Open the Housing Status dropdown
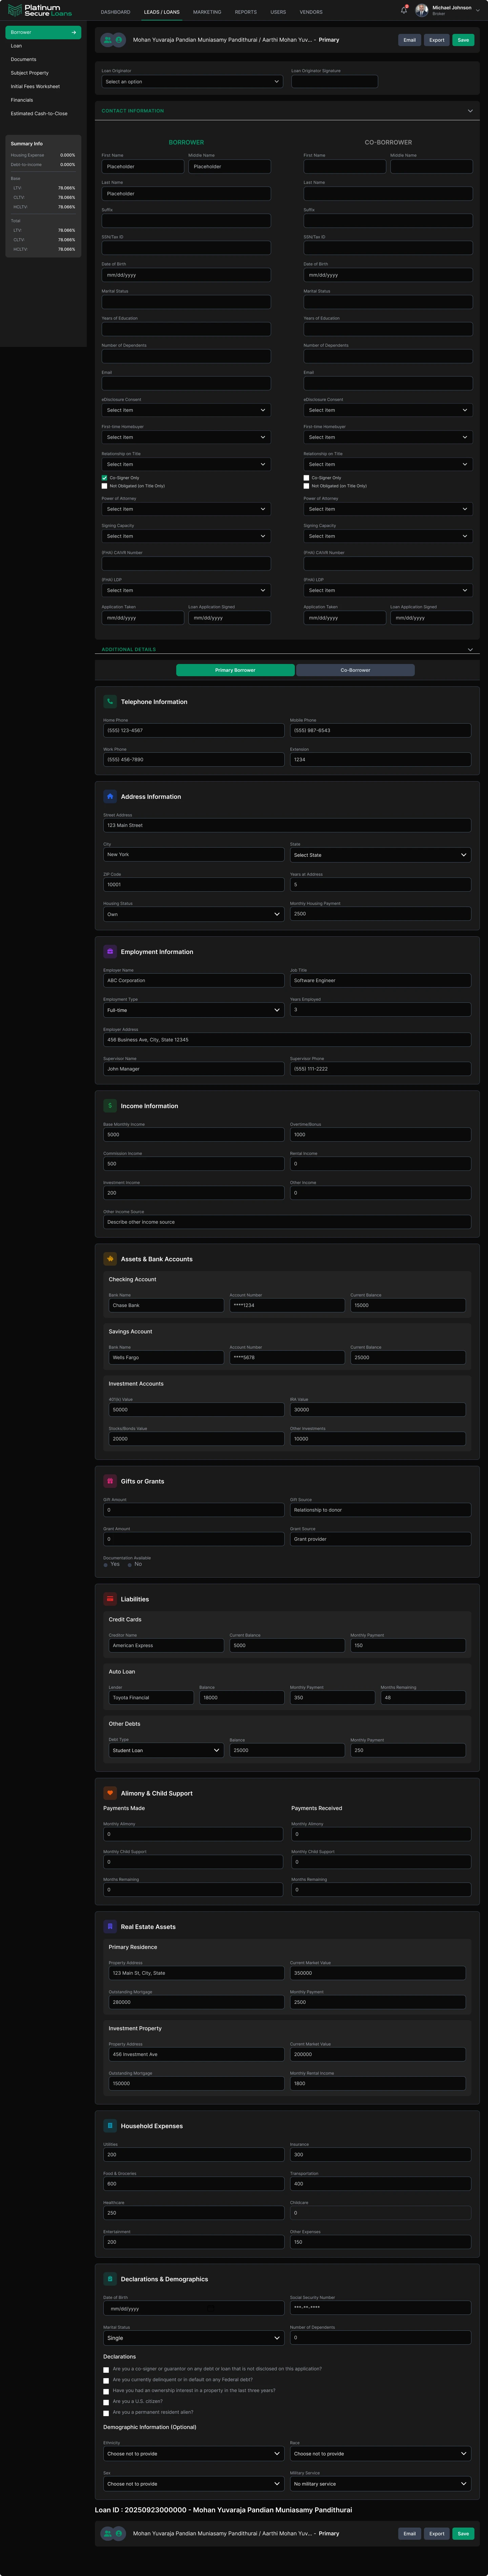Viewport: 488px width, 2576px height. pyautogui.click(x=193, y=914)
